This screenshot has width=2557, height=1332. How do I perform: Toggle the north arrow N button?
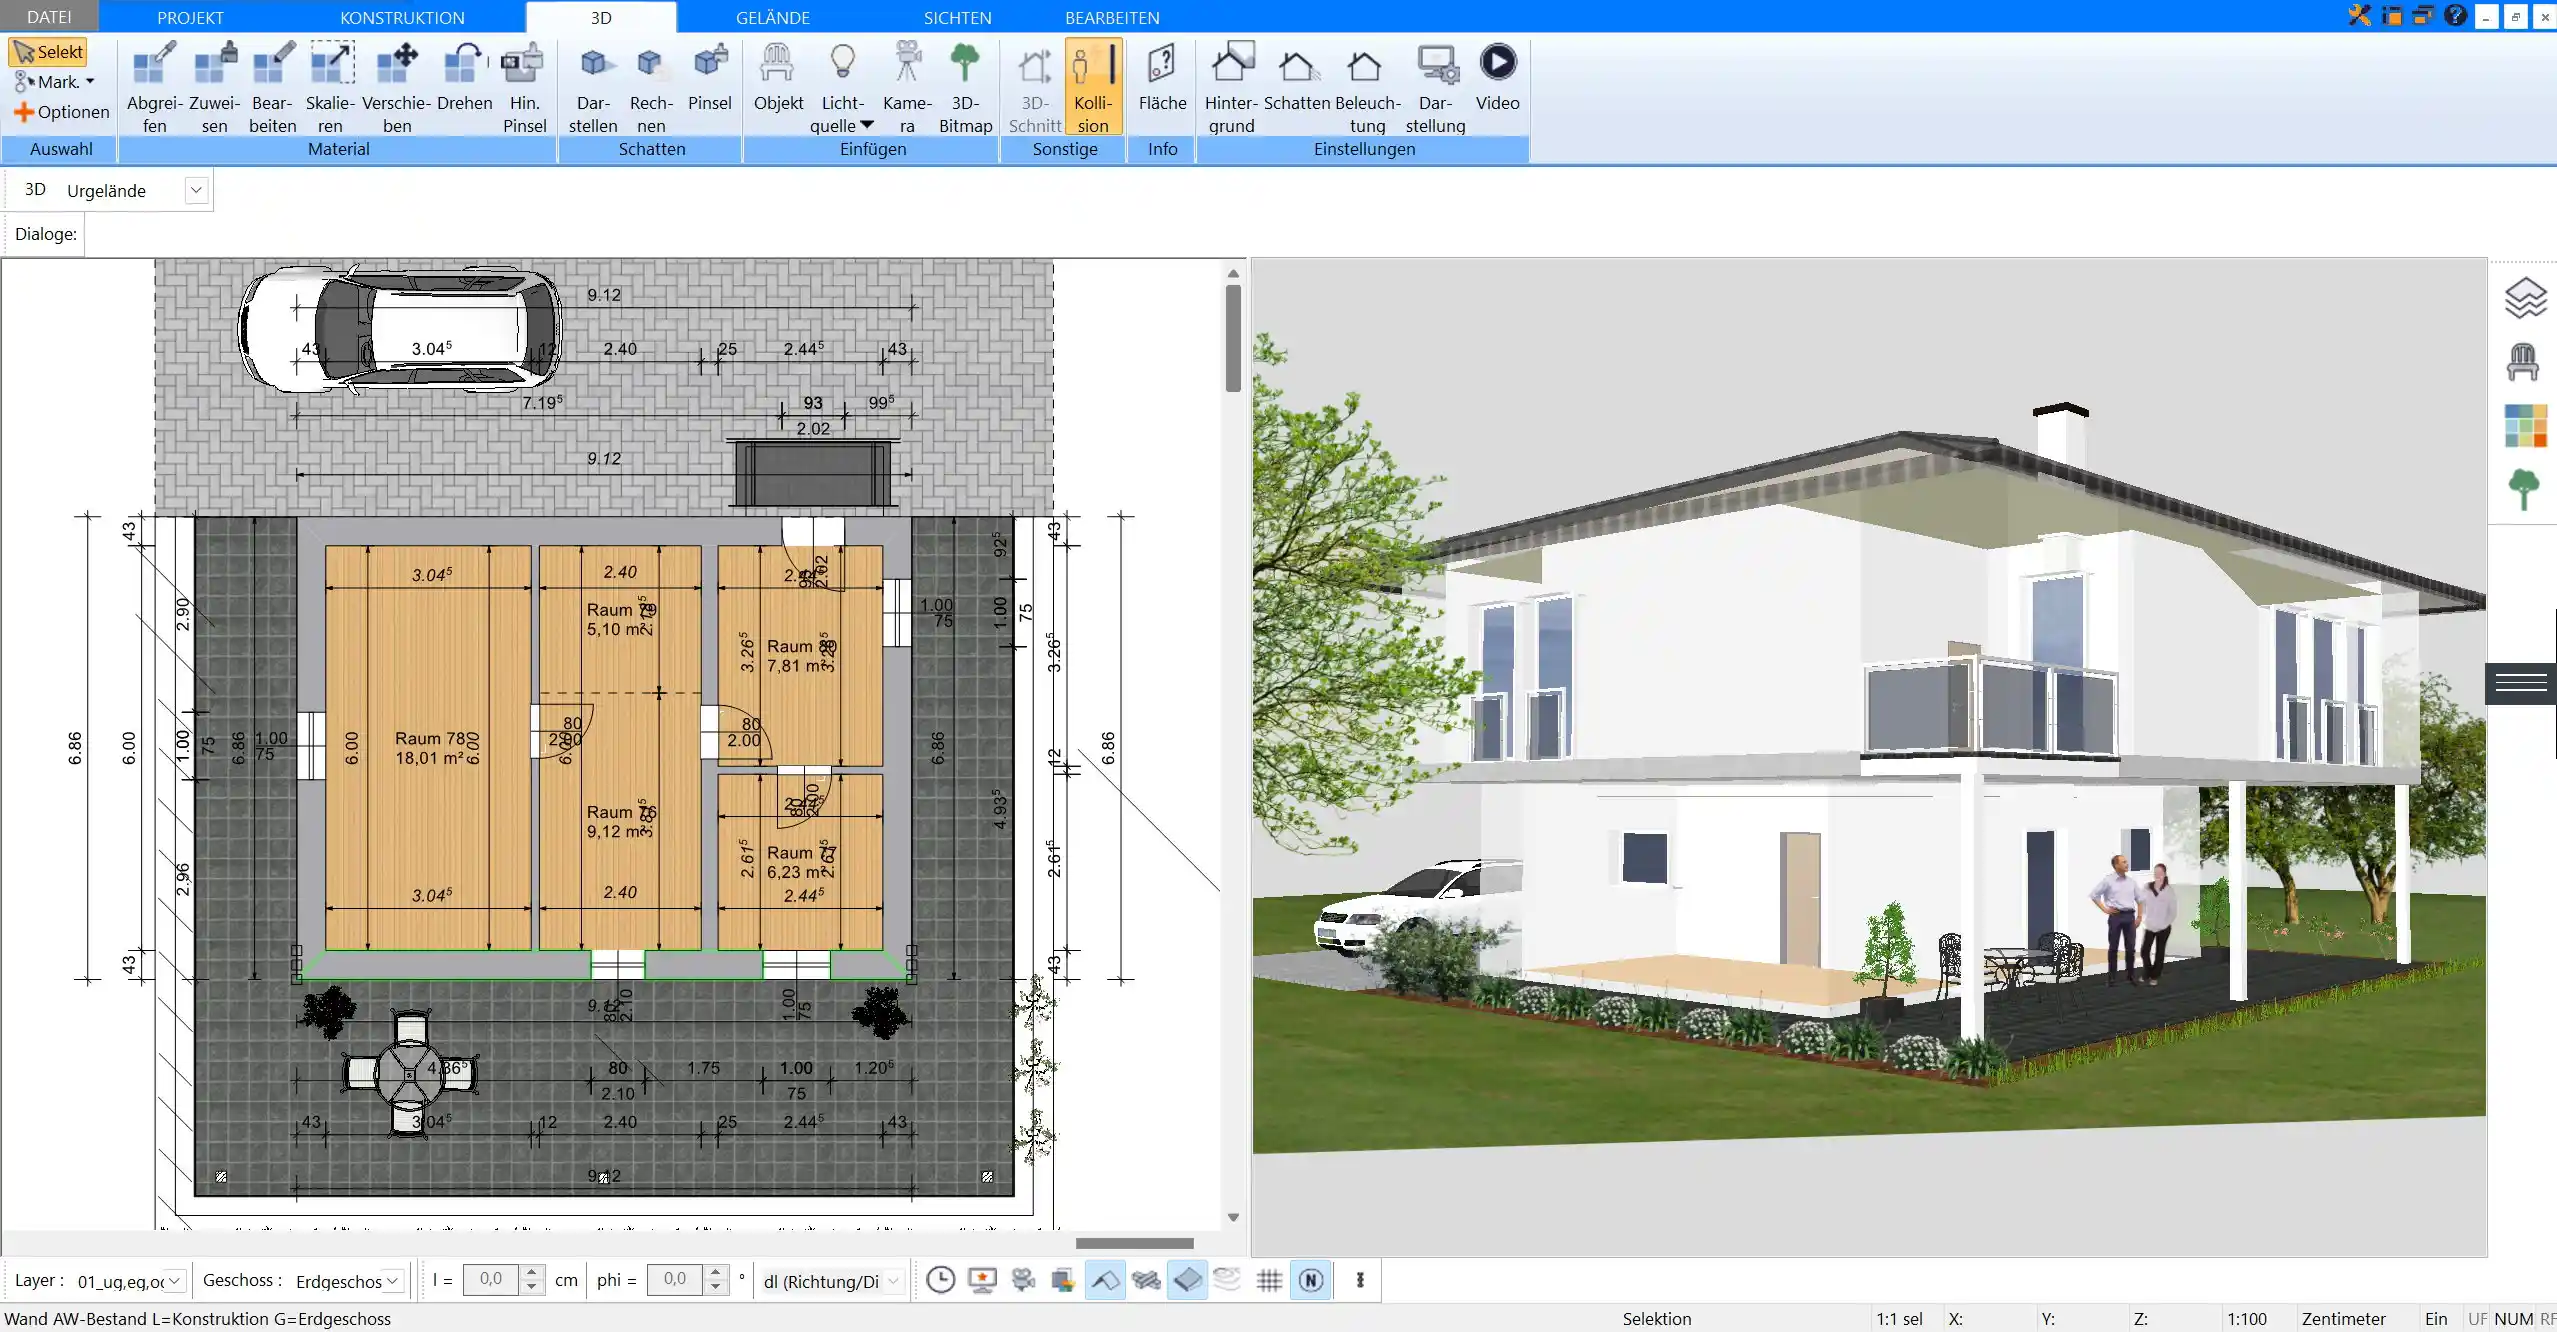[1311, 1280]
